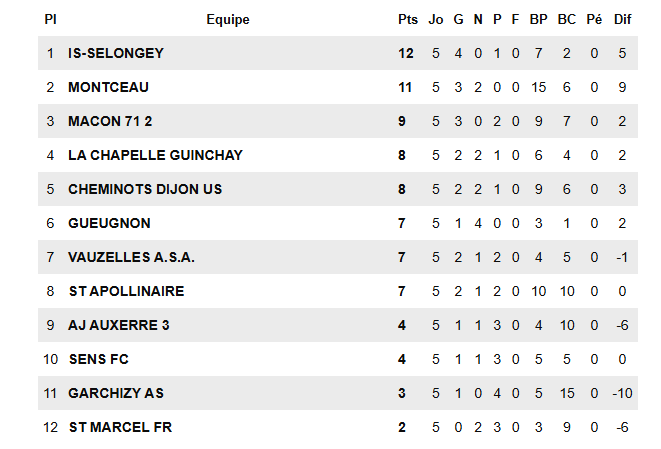The image size is (661, 449).
Task: Click IS-SELONGEY's 12 points value
Action: pyautogui.click(x=405, y=53)
